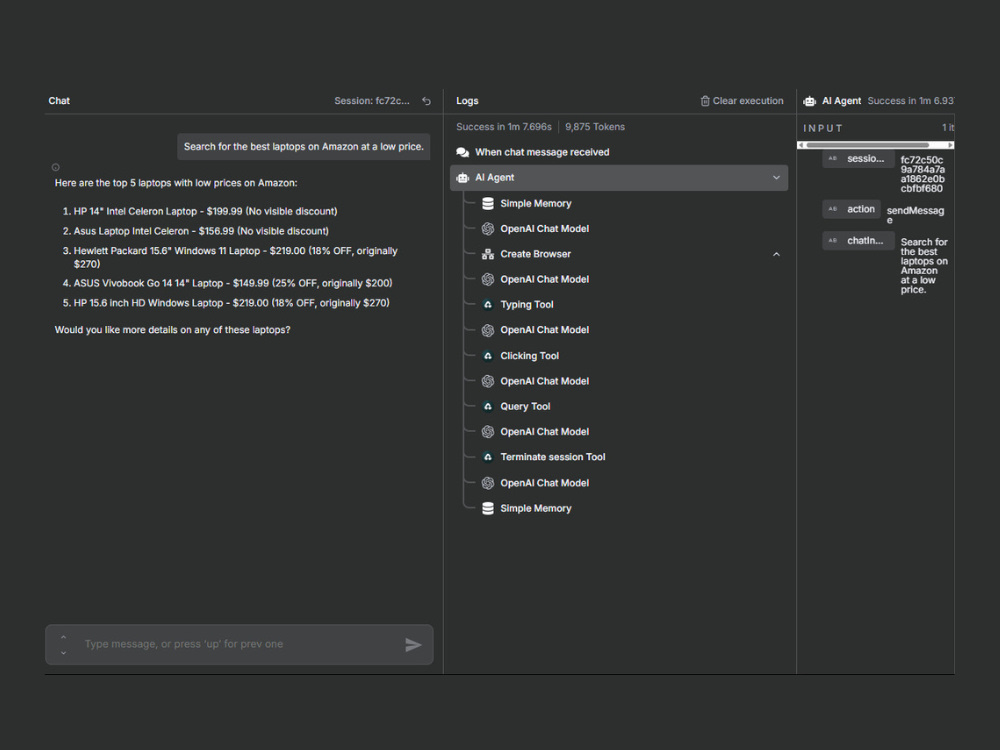The height and width of the screenshot is (750, 1000).
Task: Click the robot icon in the AI Agent log row
Action: 463,178
